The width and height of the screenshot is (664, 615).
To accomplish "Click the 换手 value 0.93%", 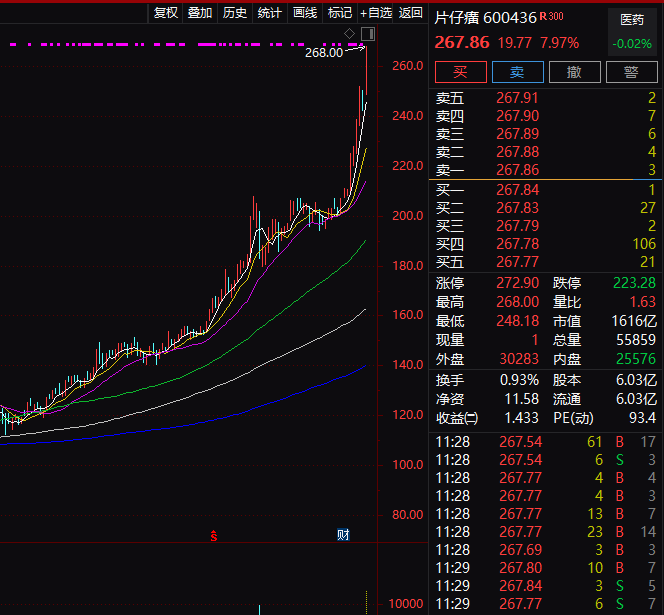I will (519, 380).
